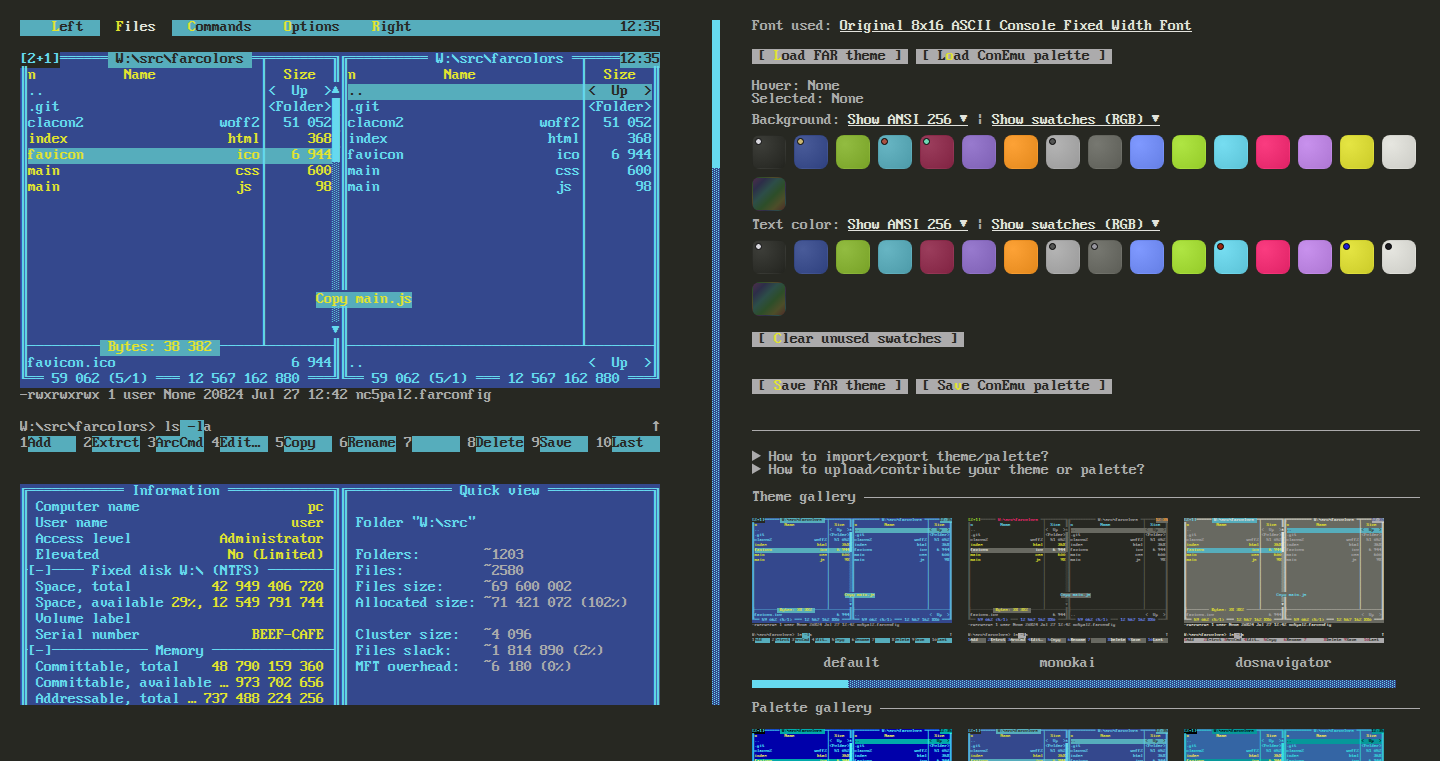
Task: Pick green swatch in Background row
Action: coord(853,152)
